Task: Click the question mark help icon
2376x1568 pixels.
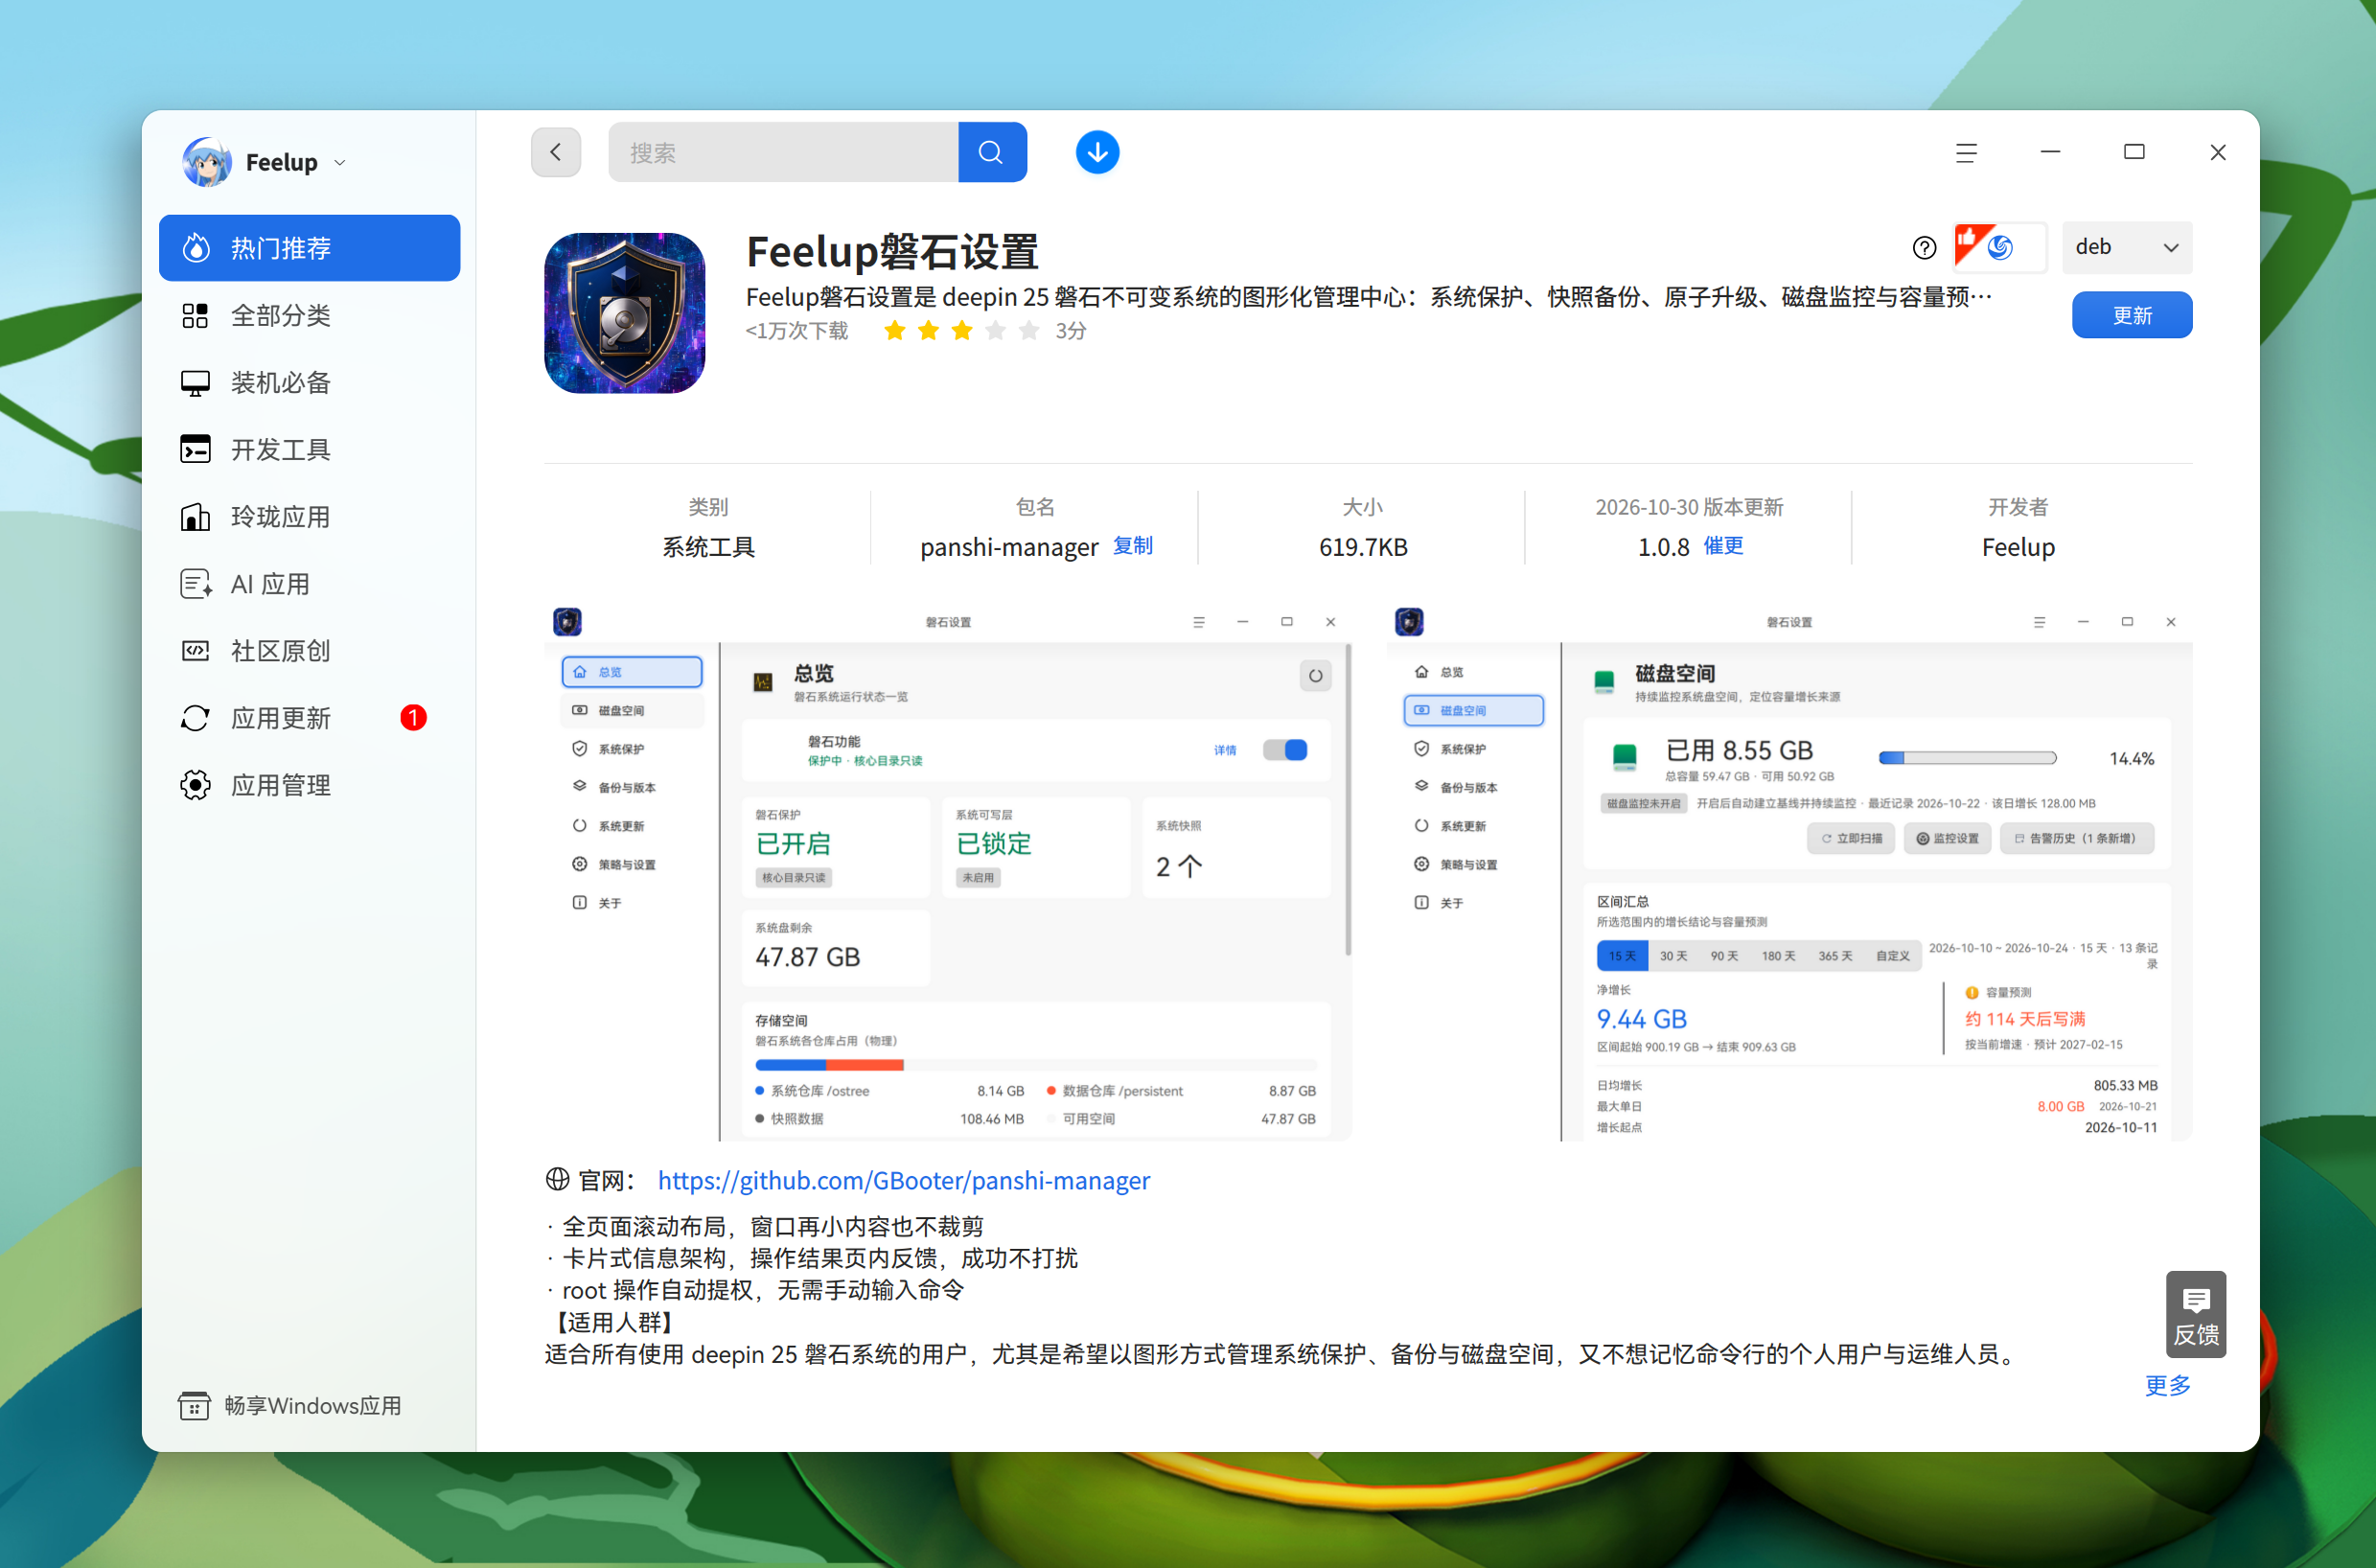Action: point(1924,247)
